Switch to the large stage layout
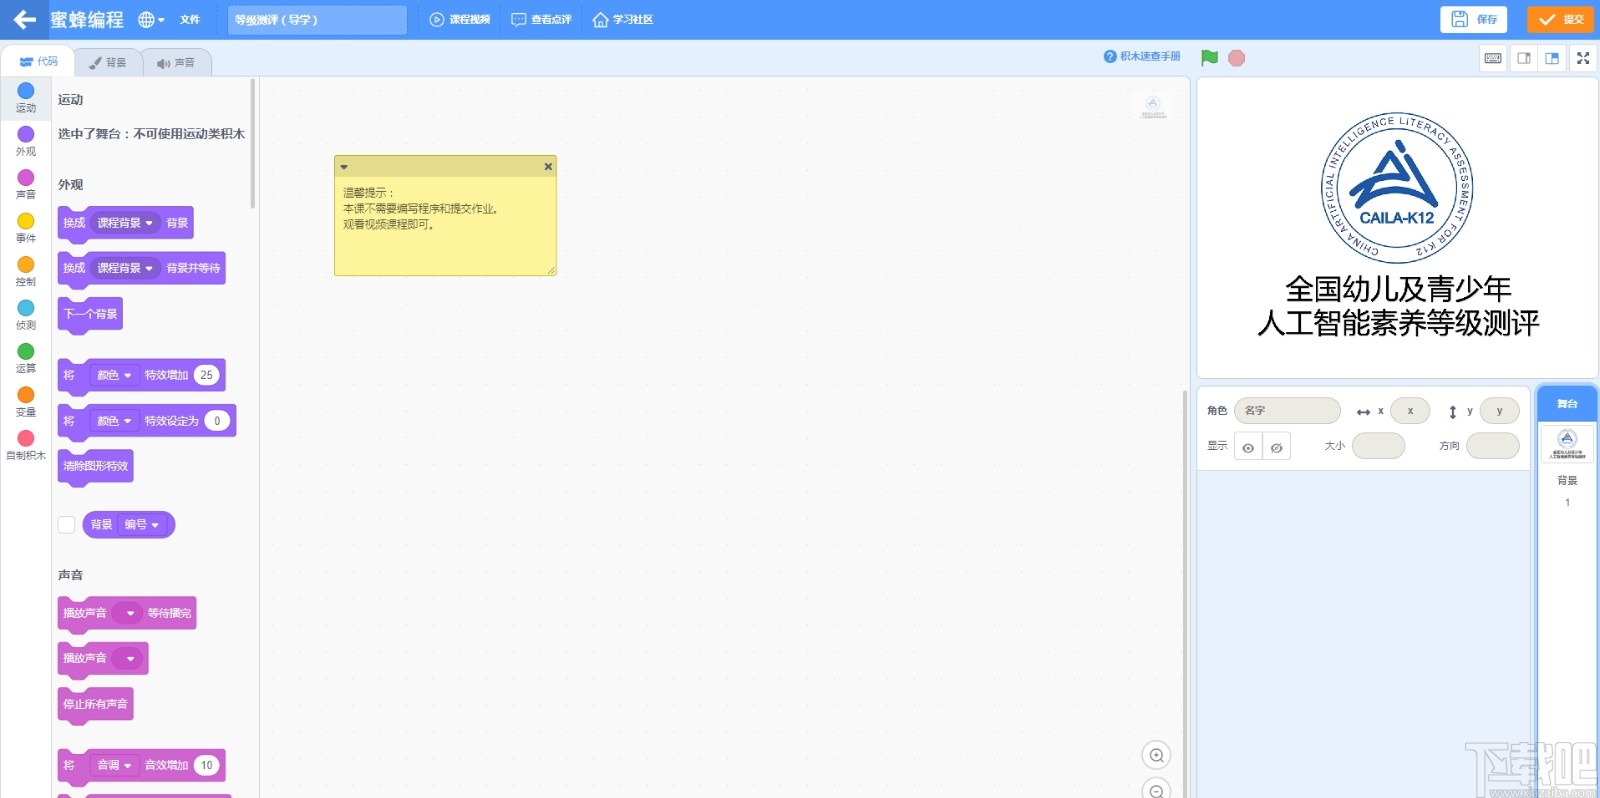Viewport: 1600px width, 798px height. click(x=1552, y=58)
